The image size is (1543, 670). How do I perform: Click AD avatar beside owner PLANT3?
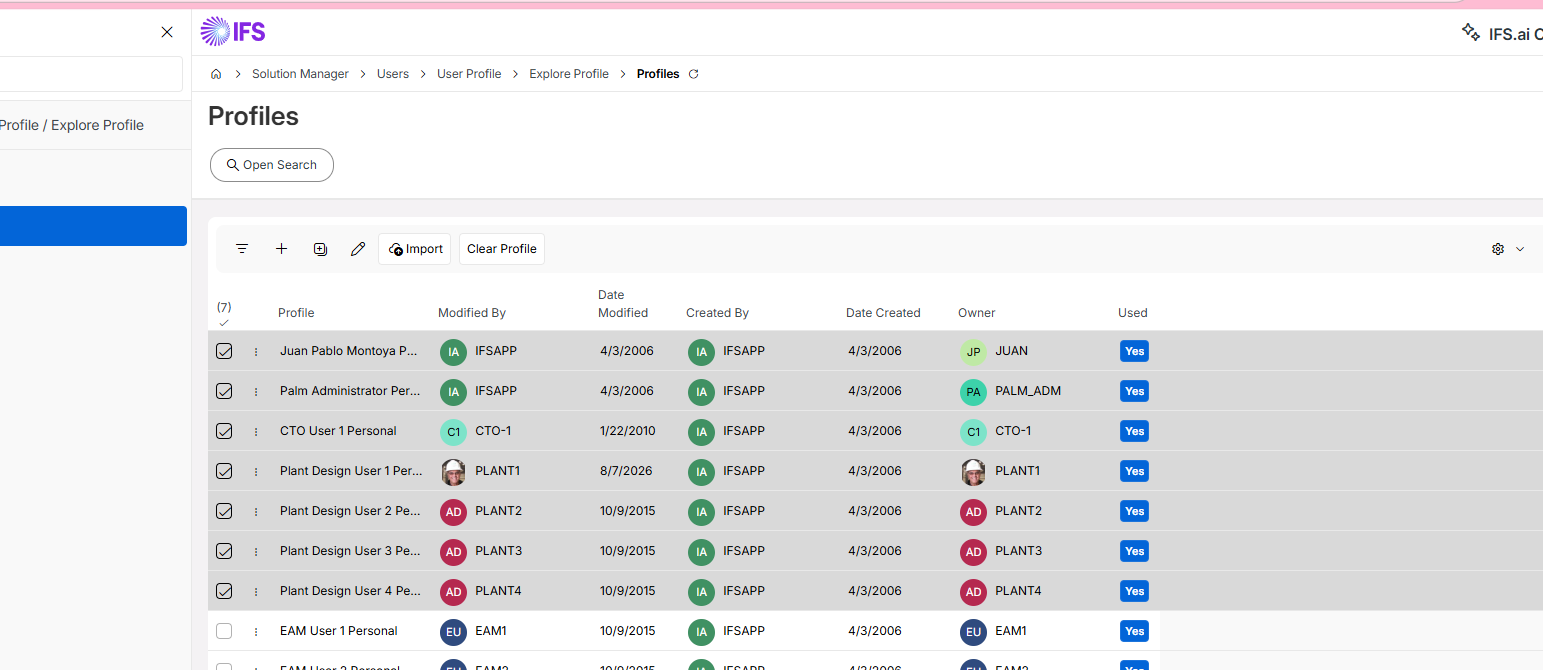coord(973,552)
